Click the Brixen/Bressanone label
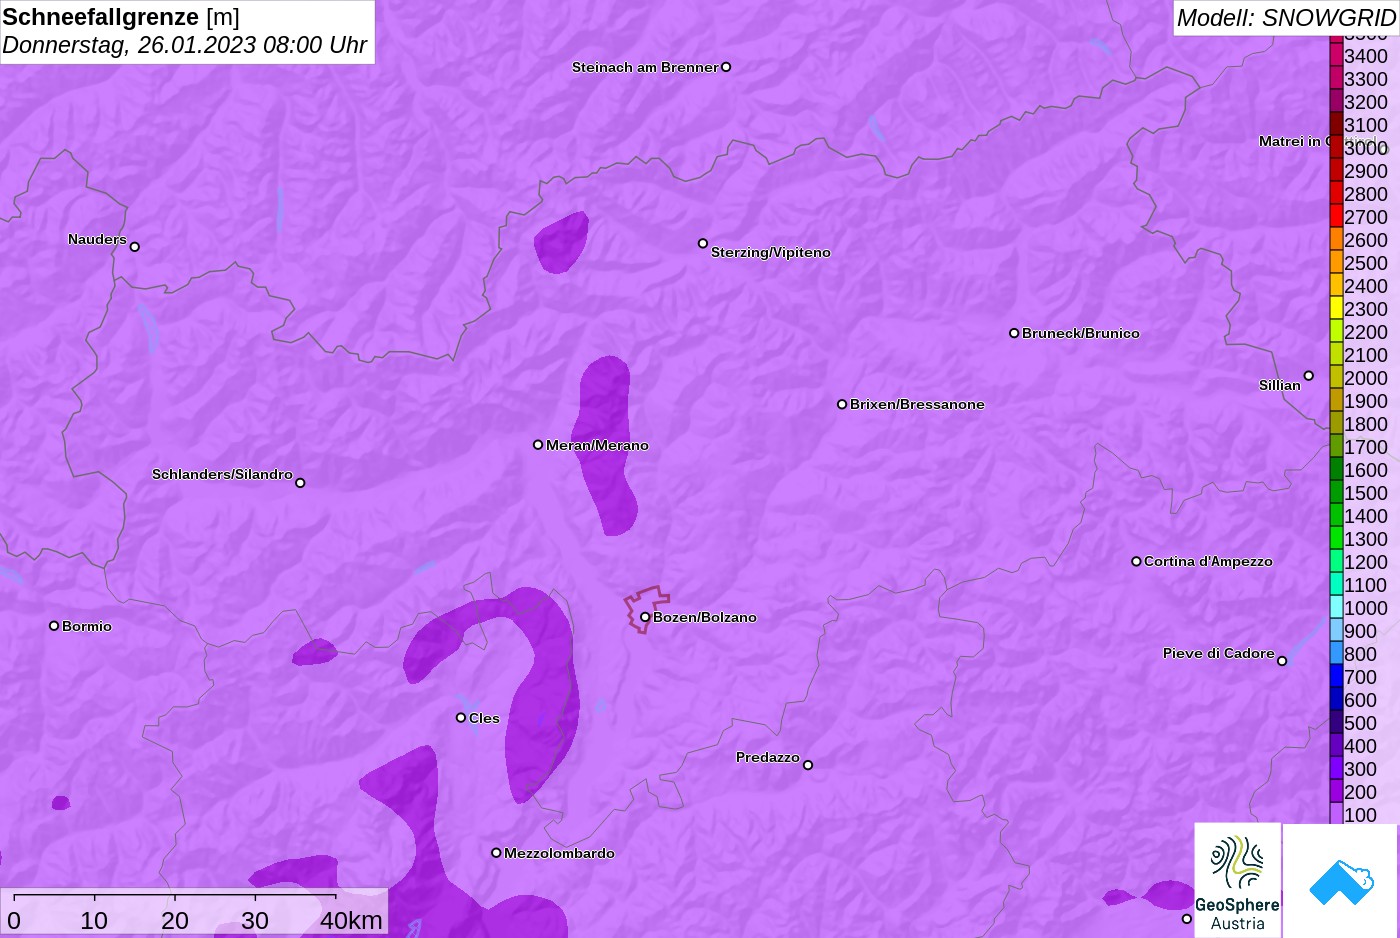The height and width of the screenshot is (938, 1400). coord(917,404)
